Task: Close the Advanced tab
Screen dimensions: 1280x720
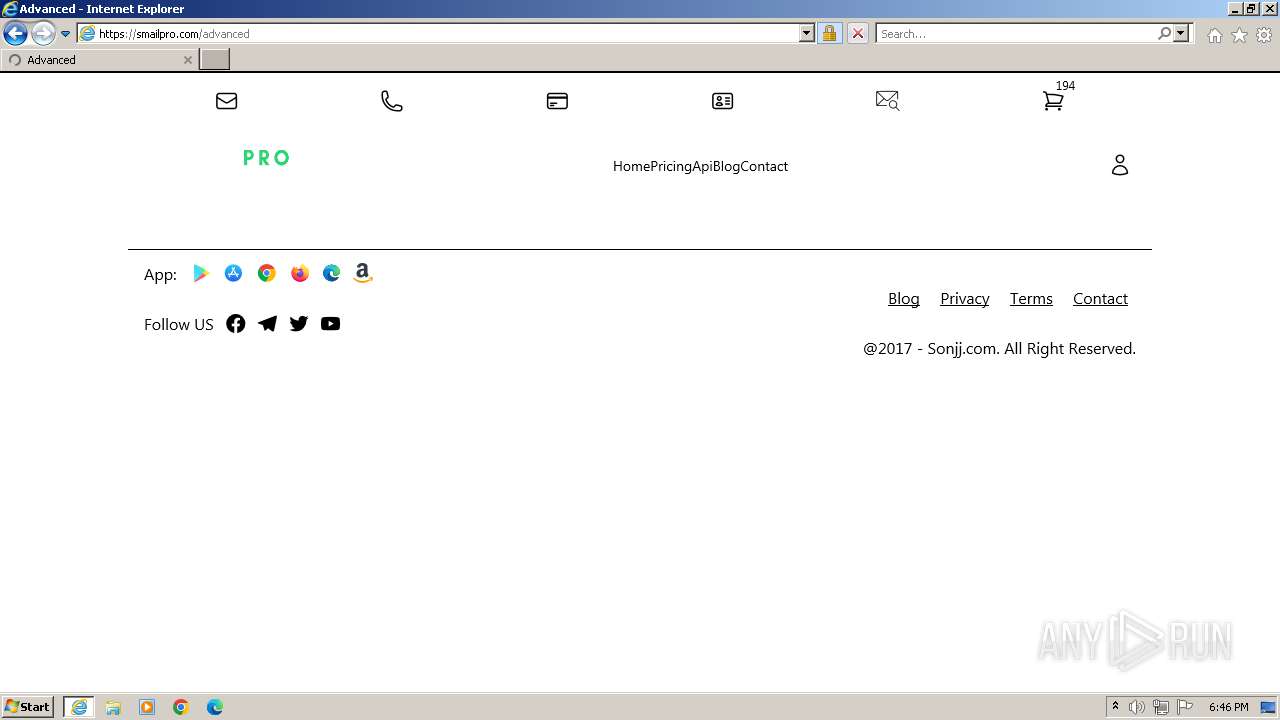Action: (x=187, y=60)
